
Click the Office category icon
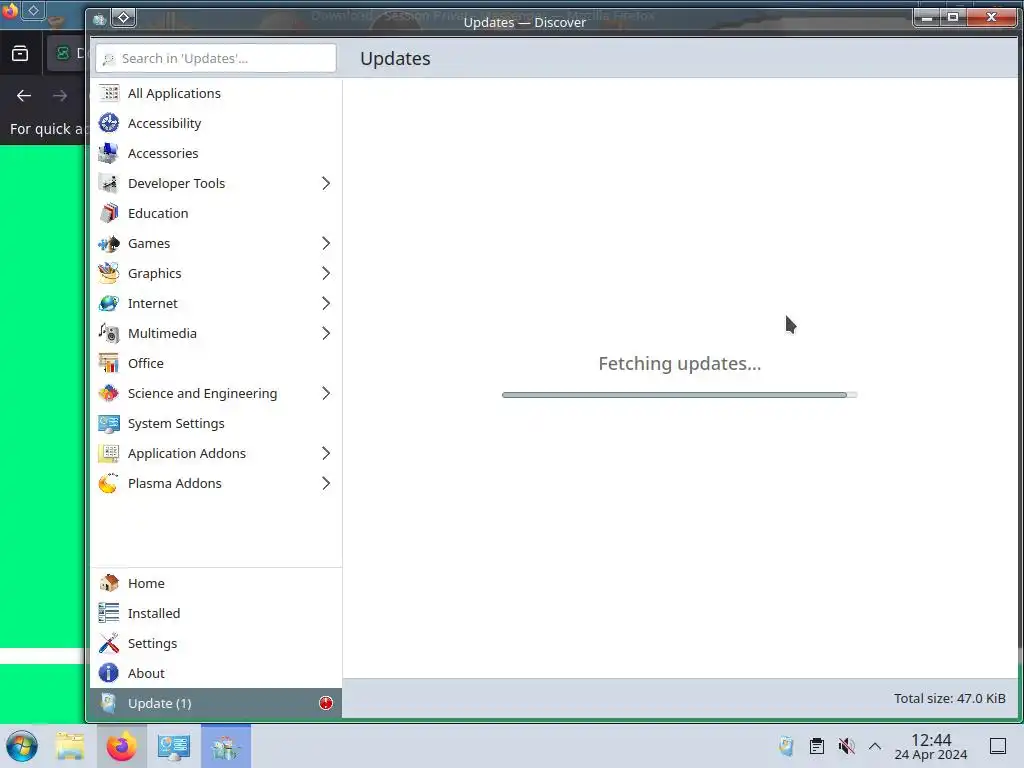coord(108,364)
